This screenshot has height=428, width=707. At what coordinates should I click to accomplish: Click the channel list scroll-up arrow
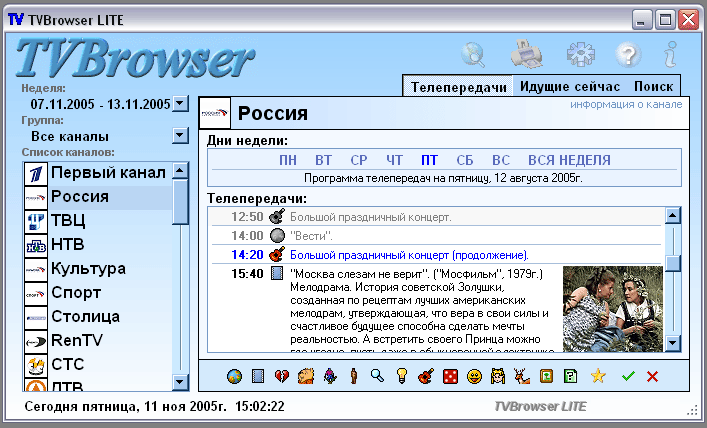(x=180, y=170)
